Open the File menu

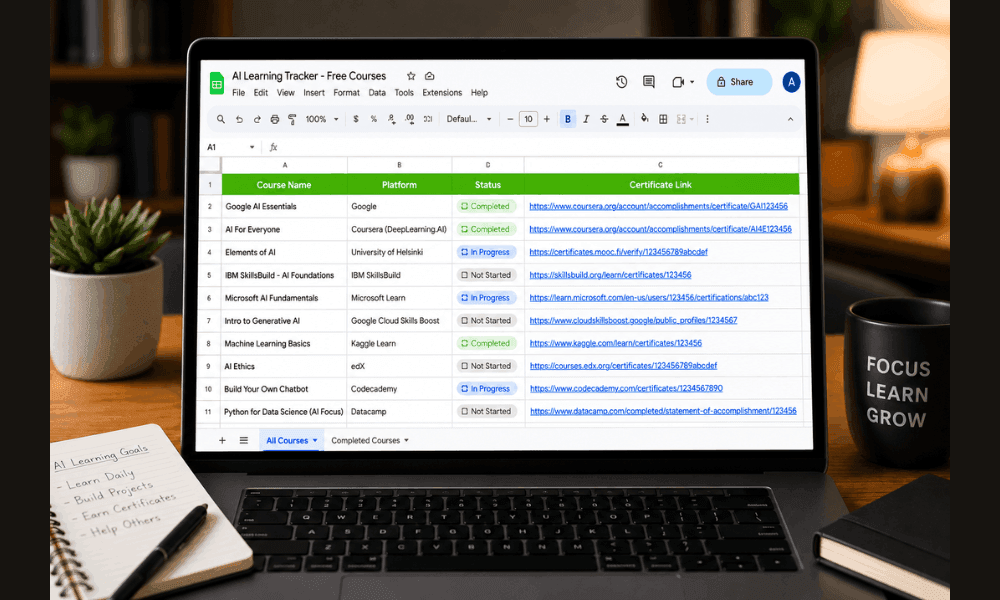pyautogui.click(x=239, y=93)
